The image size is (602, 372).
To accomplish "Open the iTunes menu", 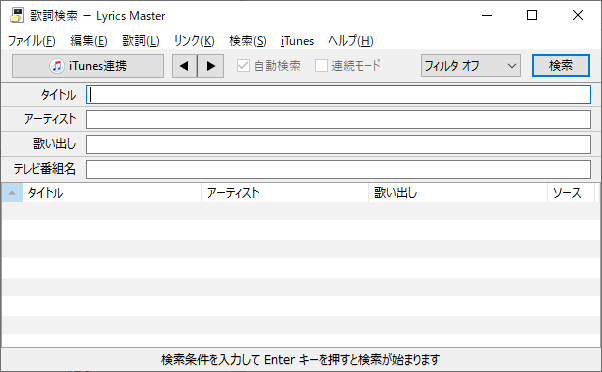I will click(x=298, y=41).
